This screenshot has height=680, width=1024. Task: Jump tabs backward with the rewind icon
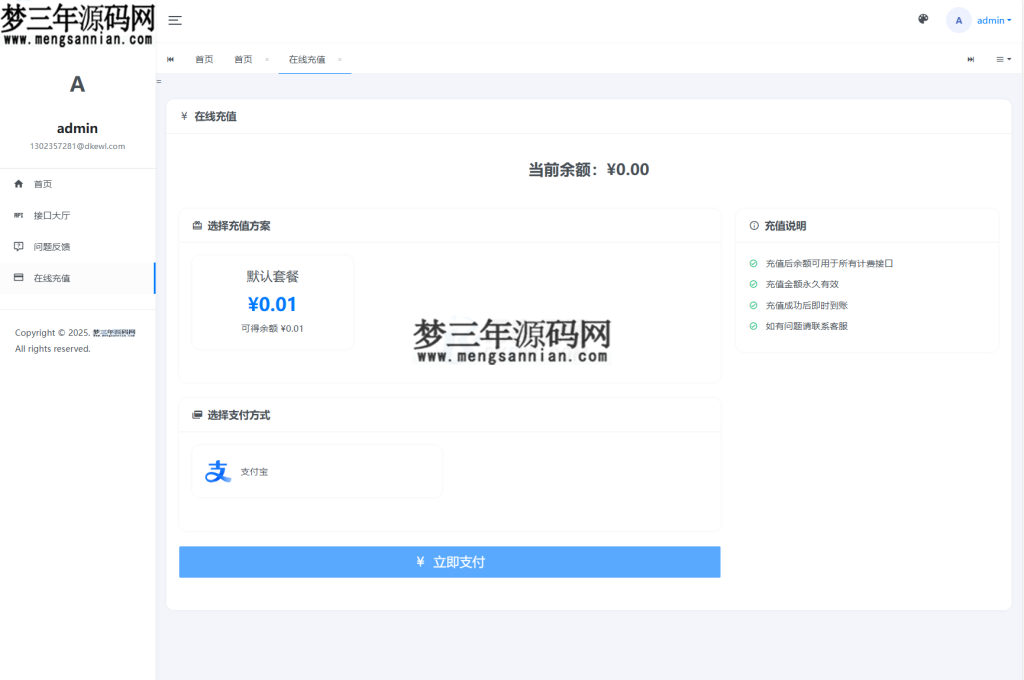click(170, 59)
